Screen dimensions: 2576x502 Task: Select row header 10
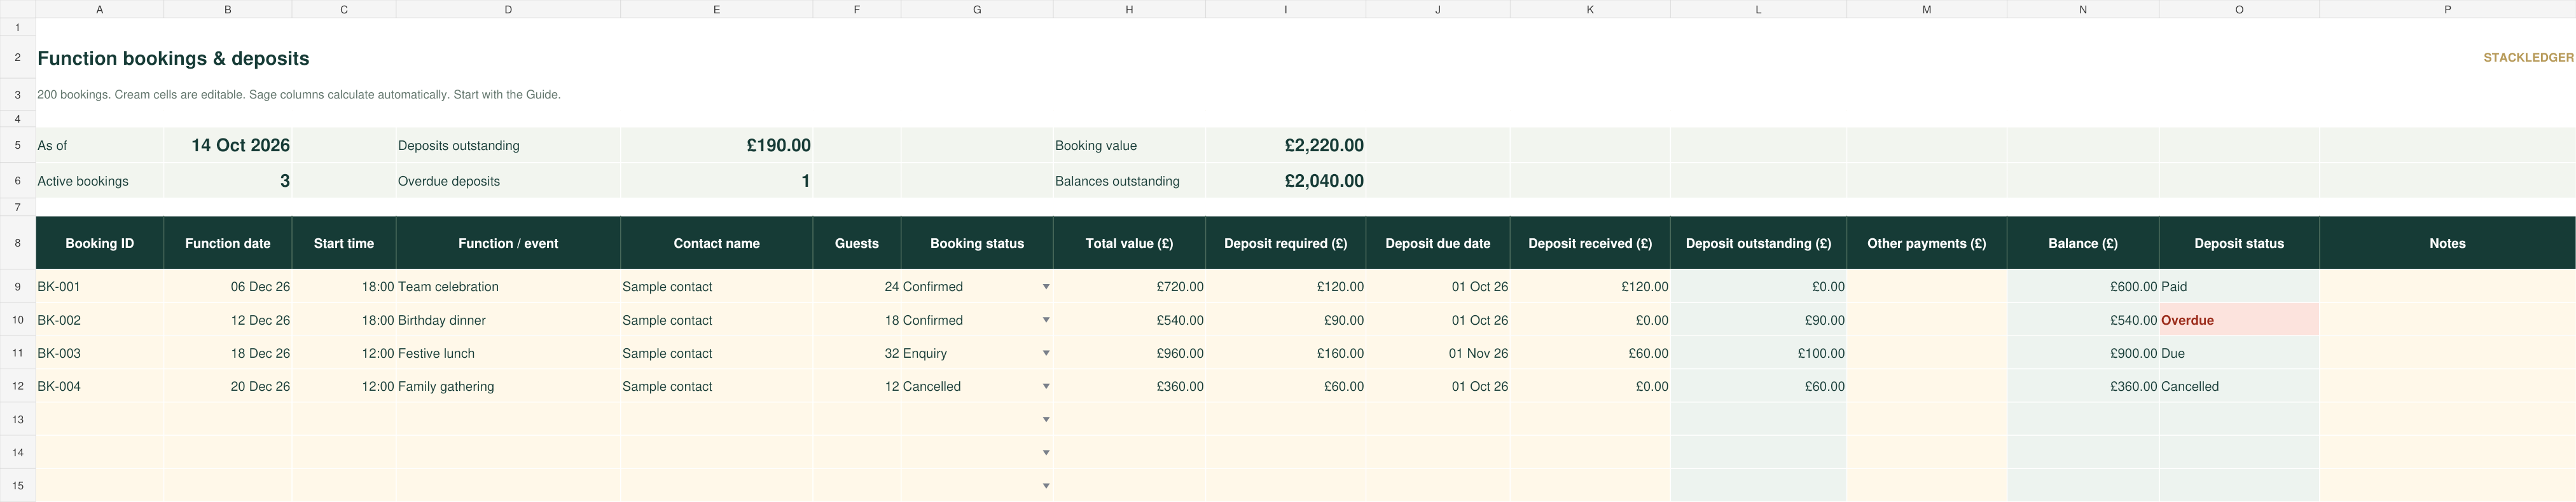(18, 320)
